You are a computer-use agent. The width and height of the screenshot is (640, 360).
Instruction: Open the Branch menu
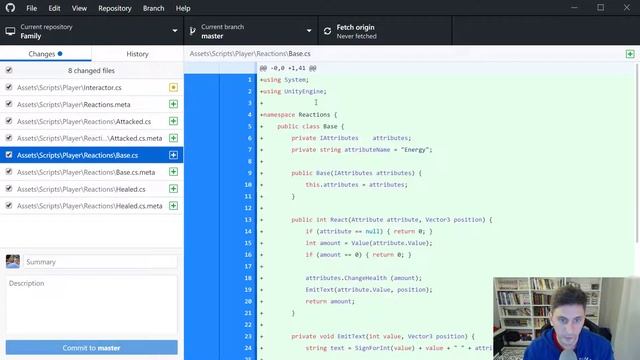coord(153,8)
